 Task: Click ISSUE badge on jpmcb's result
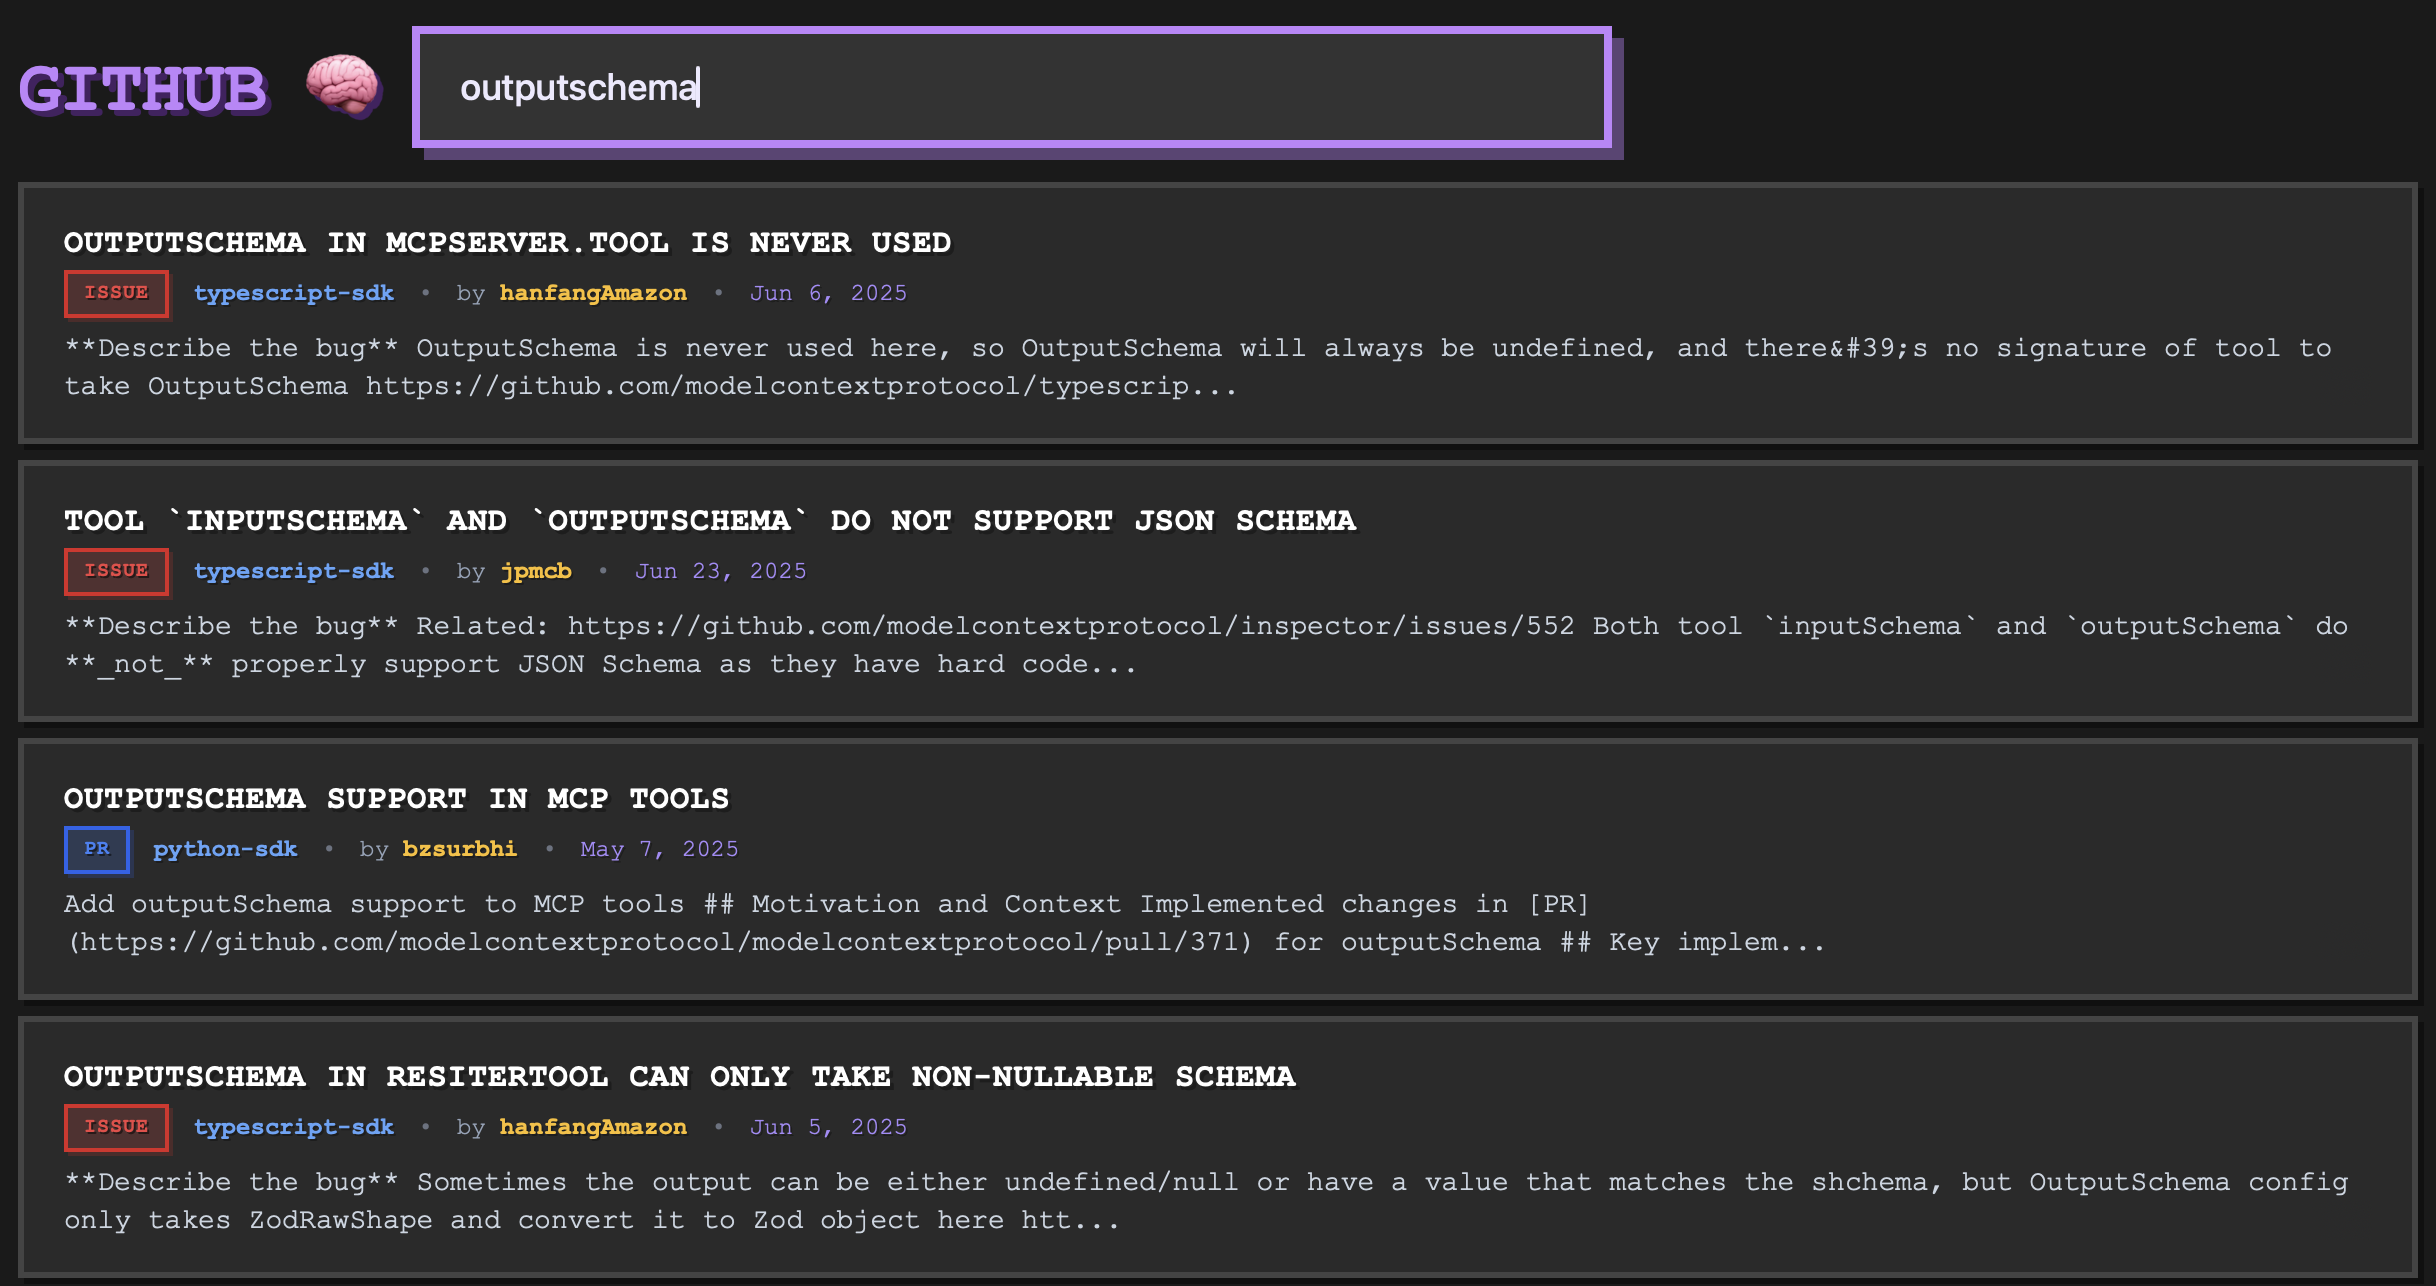[x=116, y=571]
